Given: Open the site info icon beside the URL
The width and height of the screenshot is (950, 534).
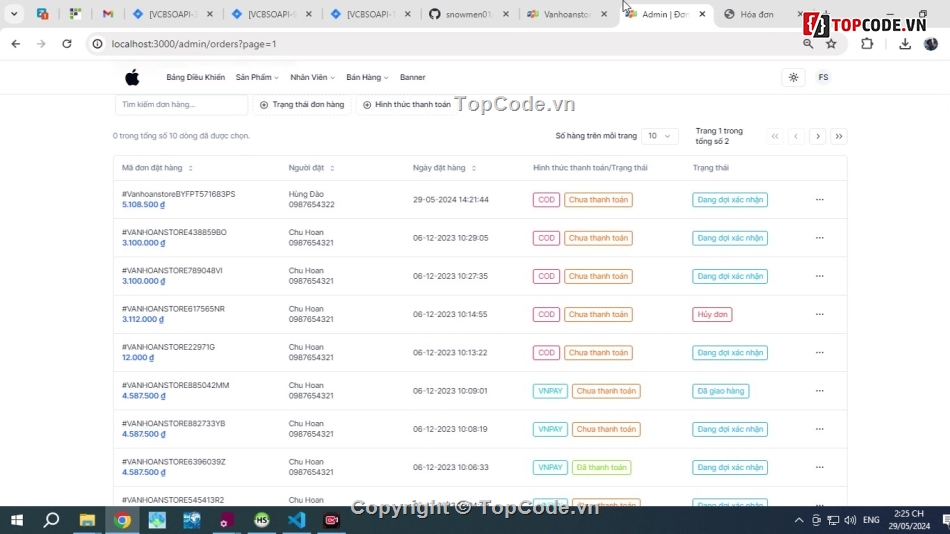Looking at the screenshot, I should [97, 44].
